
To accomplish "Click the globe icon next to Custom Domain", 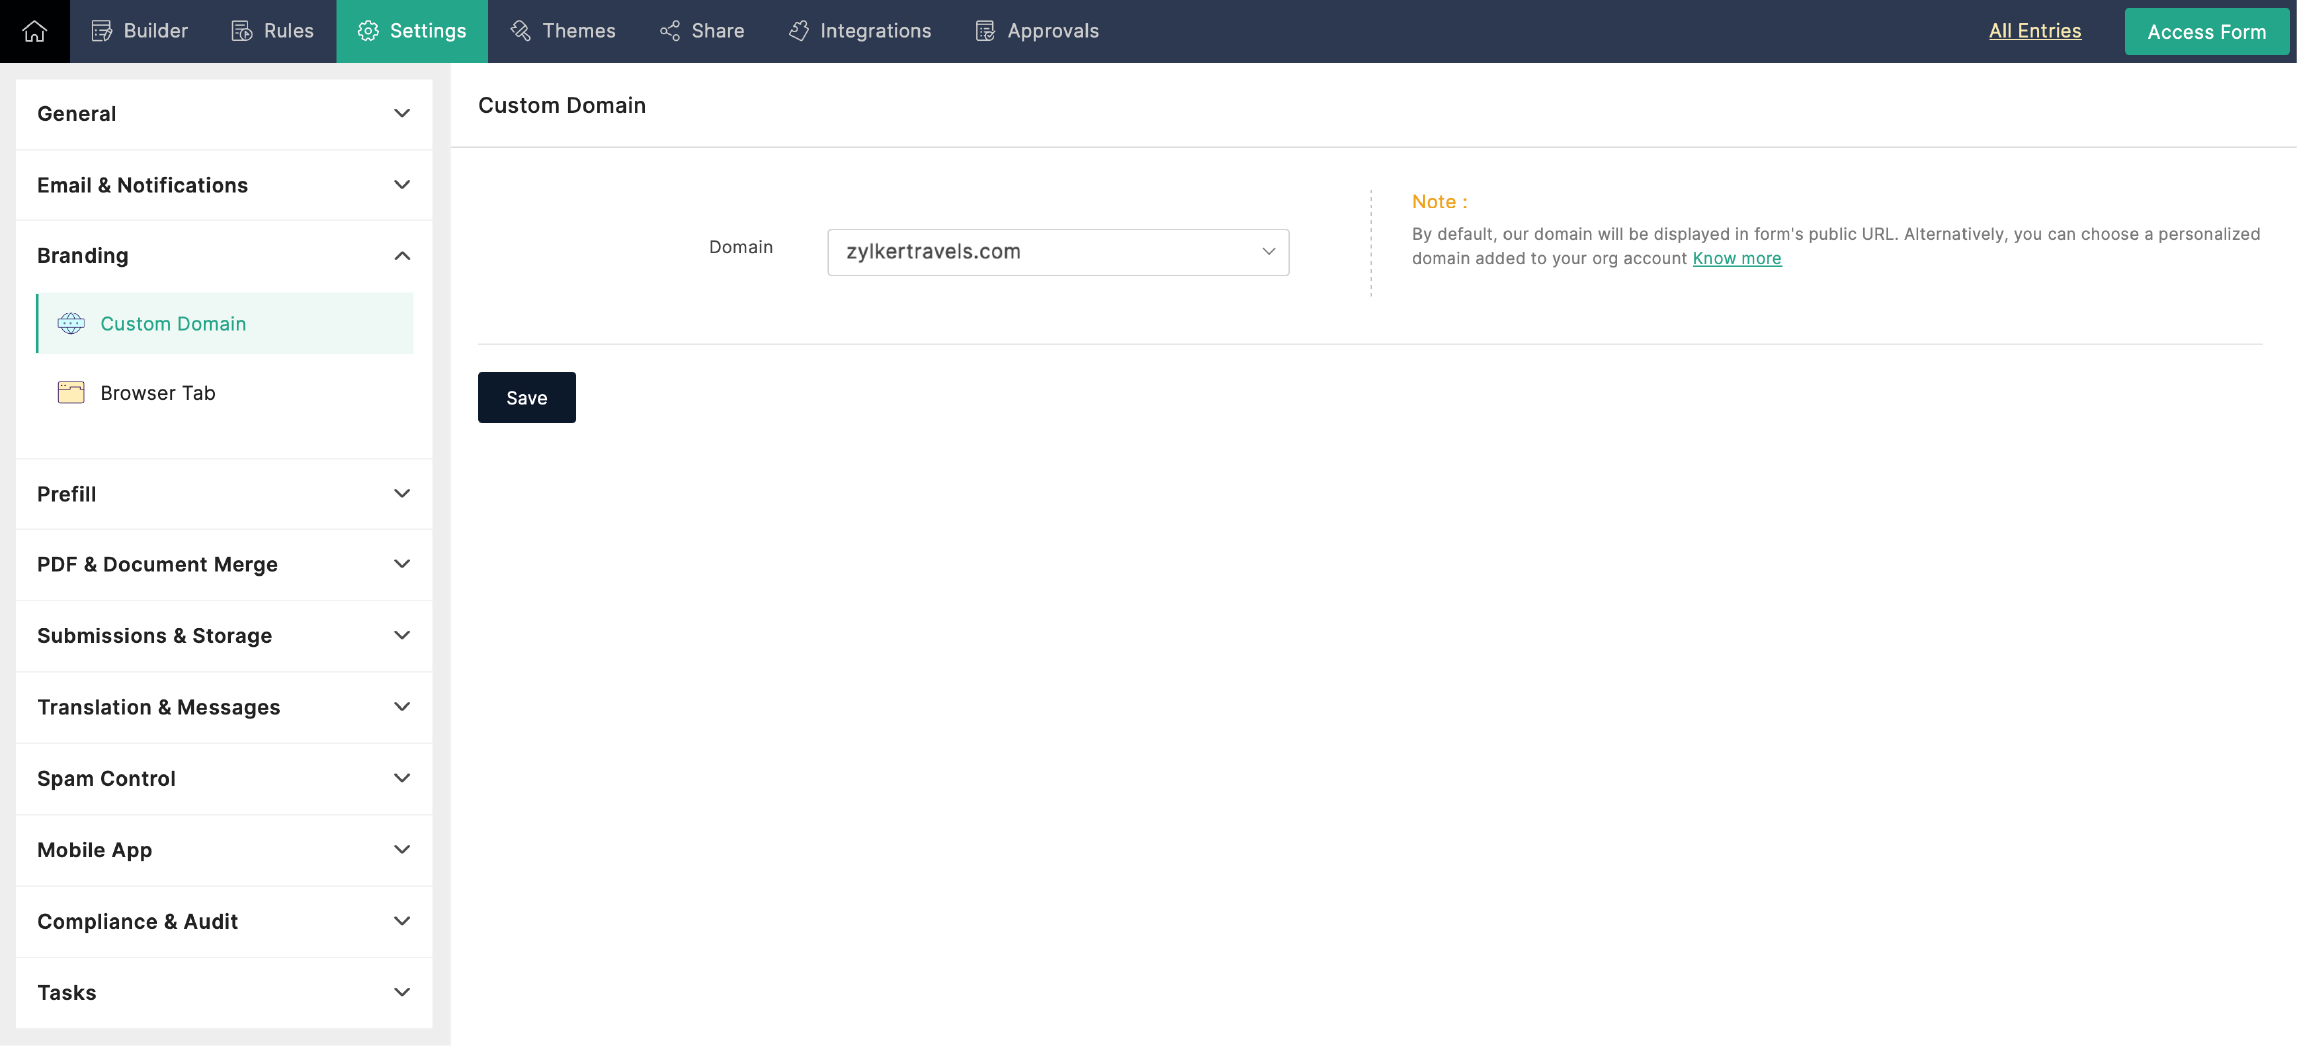I will 70,323.
